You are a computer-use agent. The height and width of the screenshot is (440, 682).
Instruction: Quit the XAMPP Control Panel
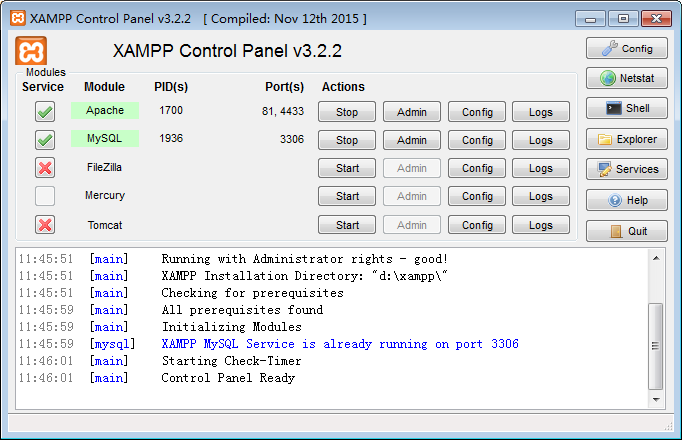(x=626, y=231)
